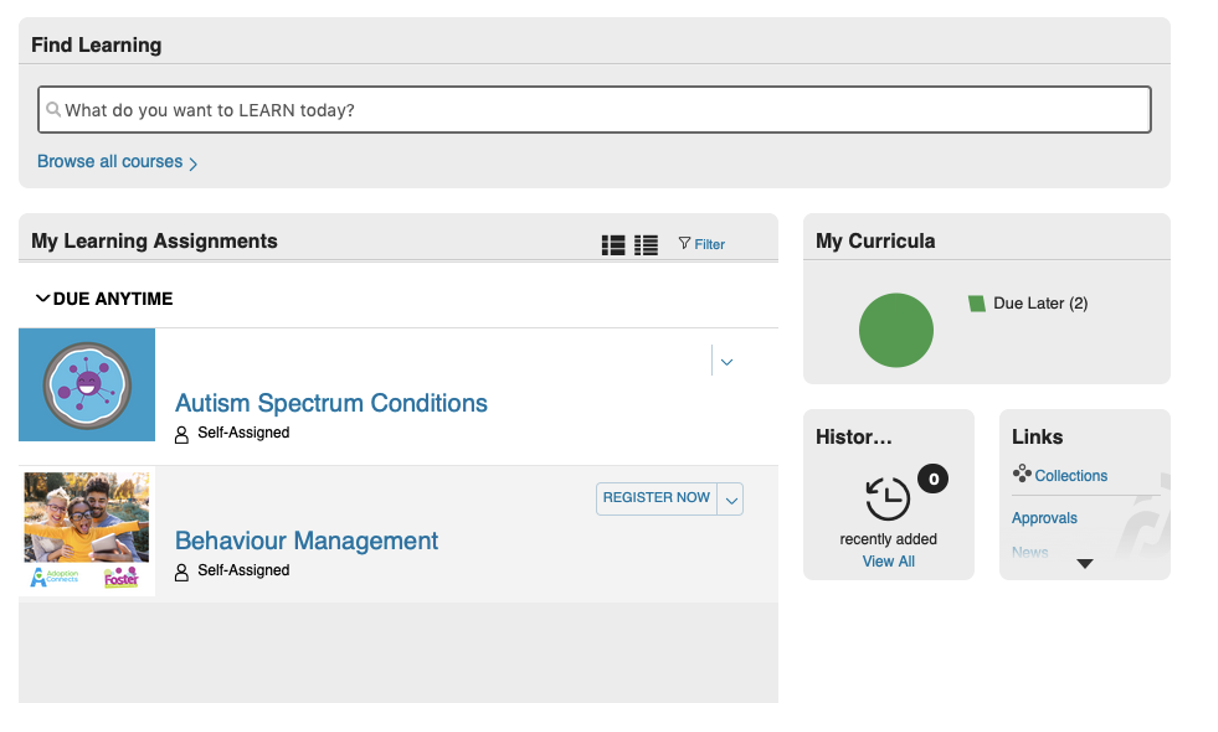The height and width of the screenshot is (732, 1218).
Task: Open the dropdown arrow for Autism Spectrum Conditions
Action: click(x=727, y=362)
